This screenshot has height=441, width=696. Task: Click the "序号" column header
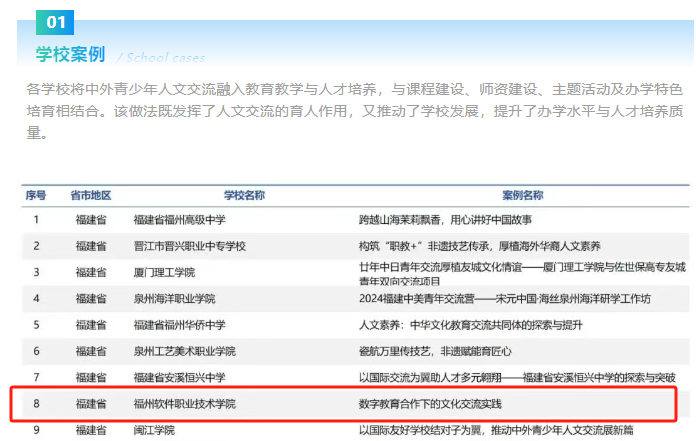[x=36, y=195]
